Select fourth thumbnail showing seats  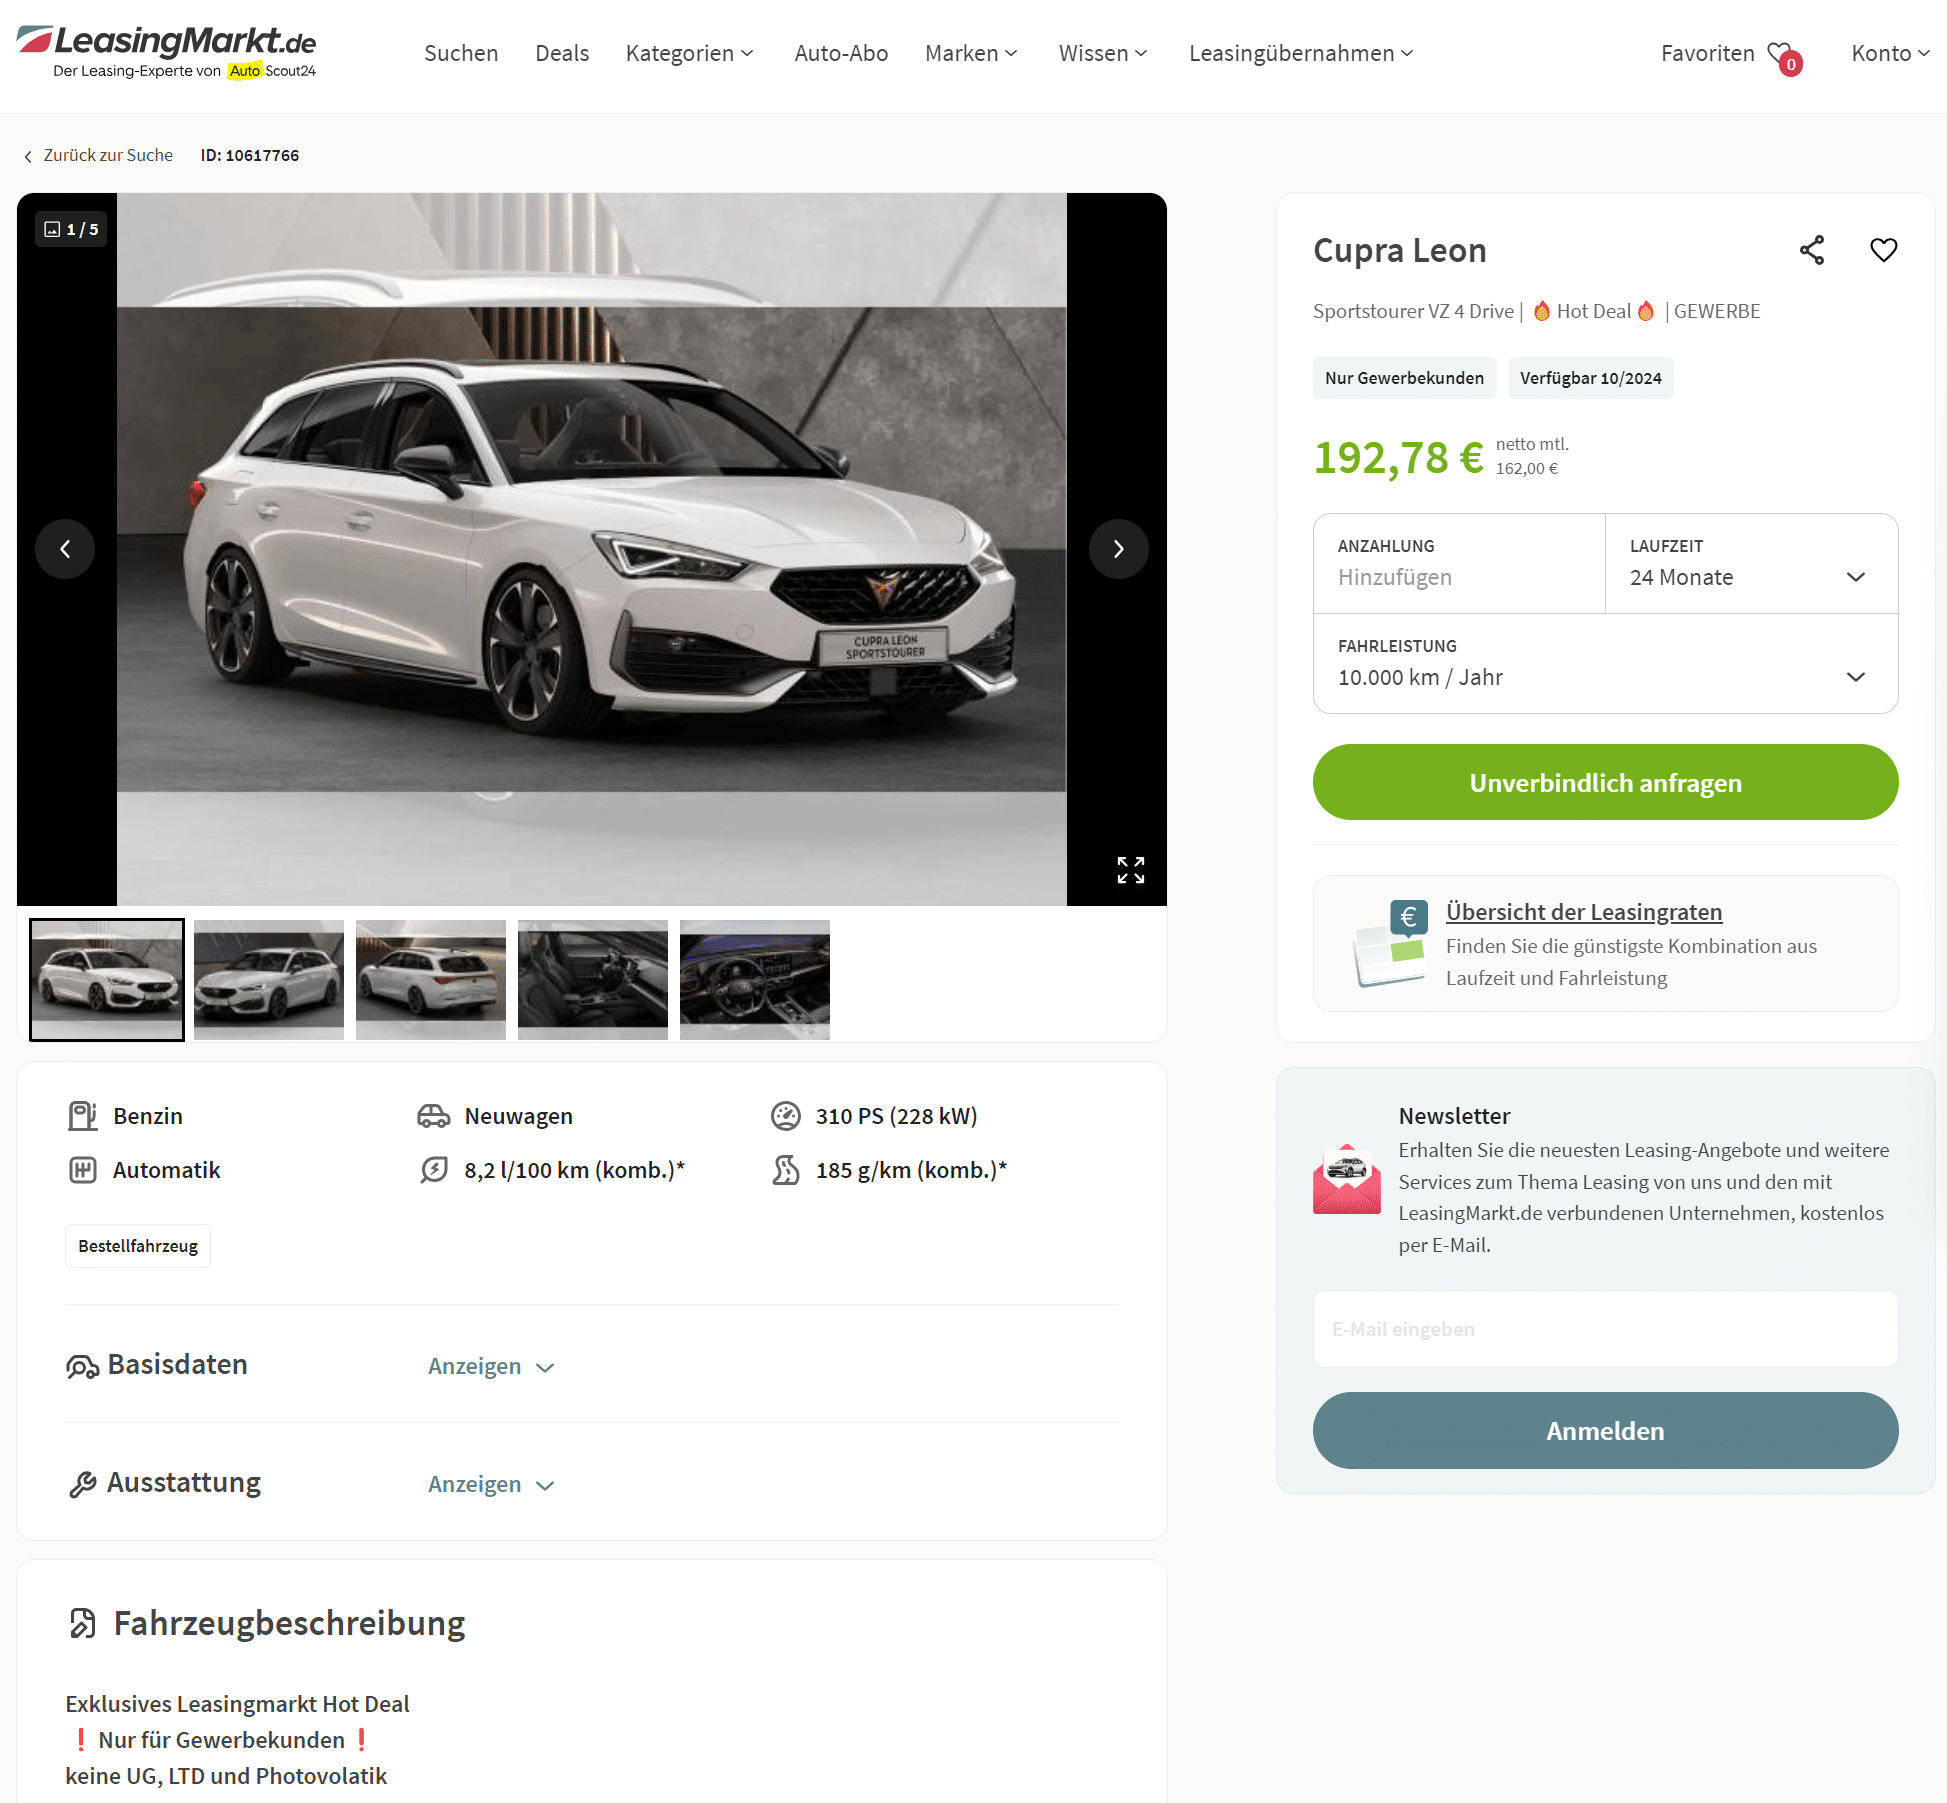tap(593, 980)
